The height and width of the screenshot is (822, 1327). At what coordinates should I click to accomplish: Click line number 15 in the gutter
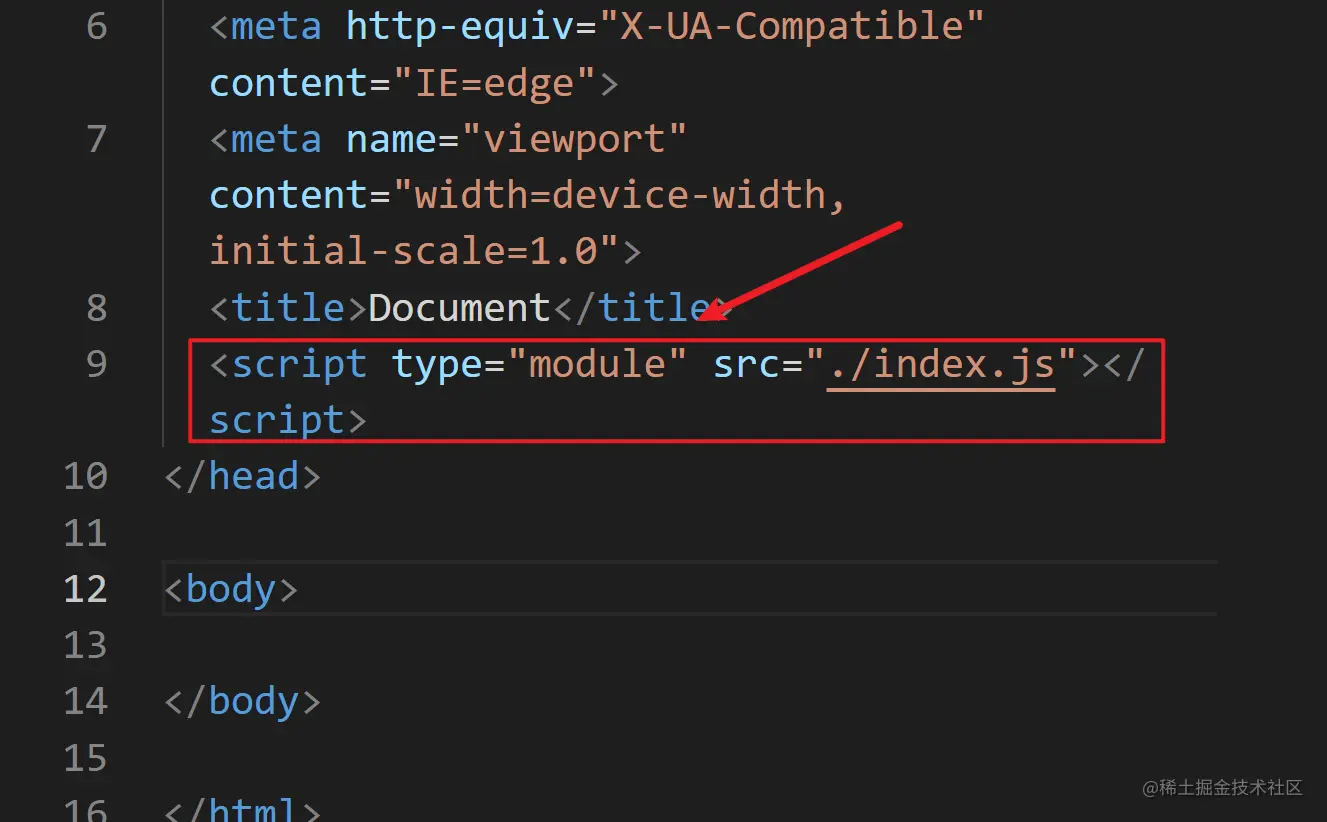point(85,757)
